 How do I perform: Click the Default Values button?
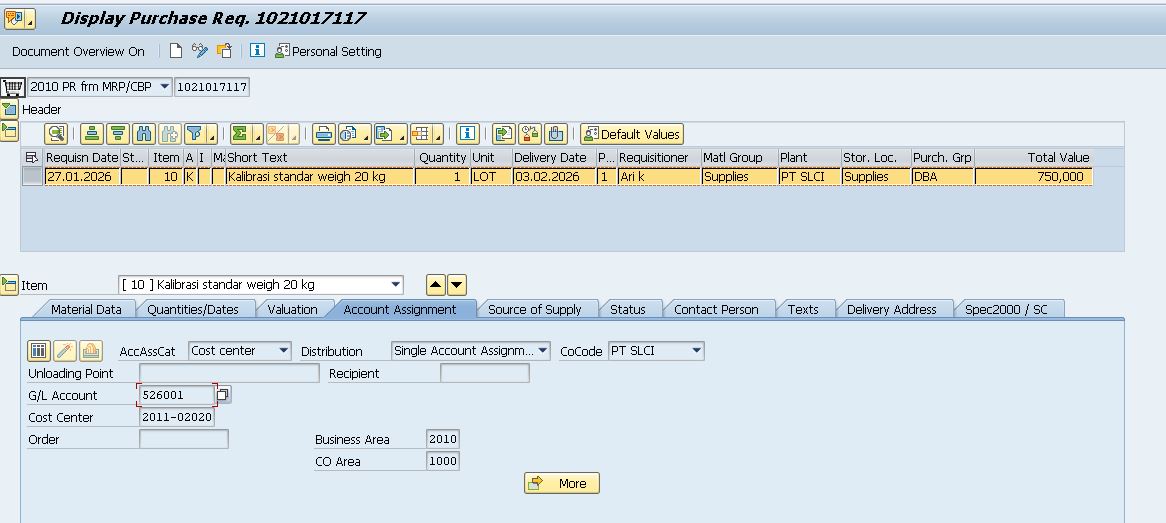click(x=631, y=134)
